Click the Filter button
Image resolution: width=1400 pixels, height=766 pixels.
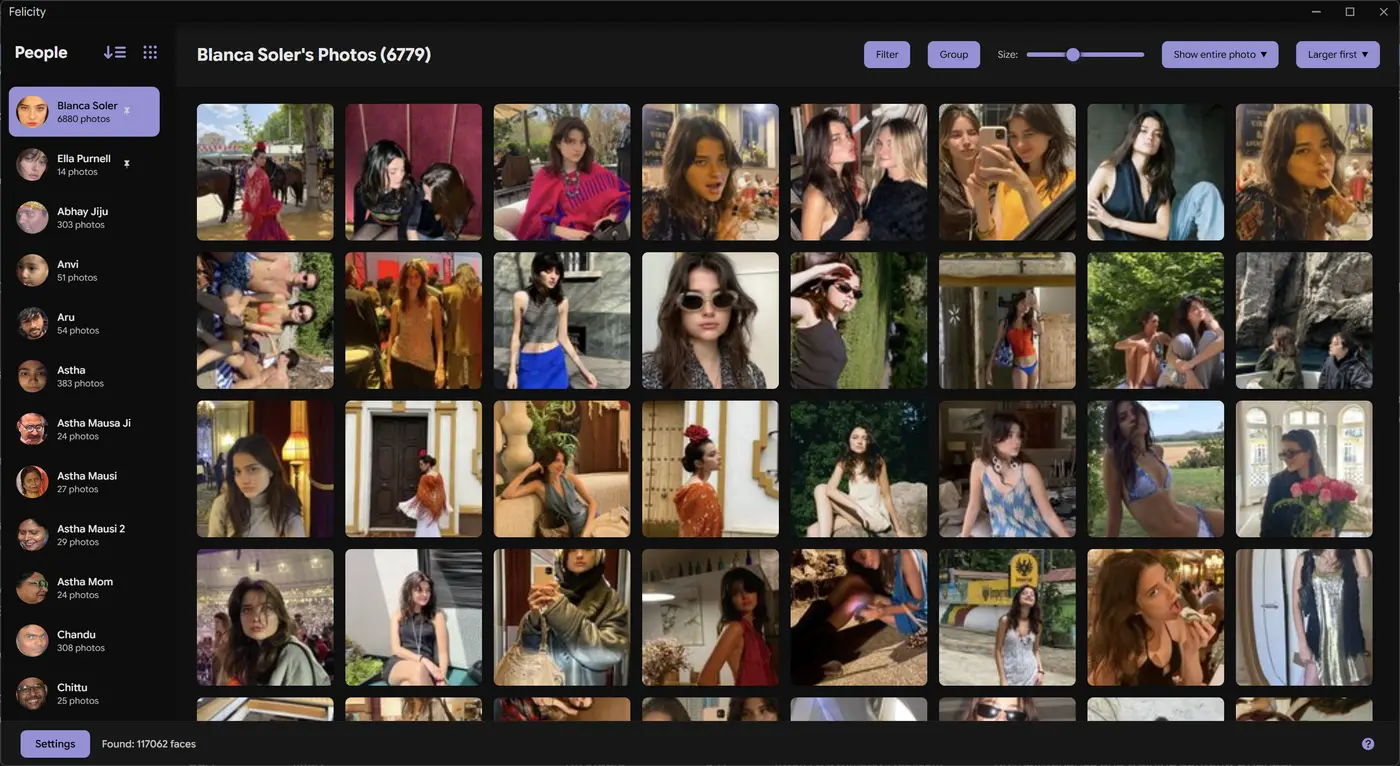[x=887, y=54]
